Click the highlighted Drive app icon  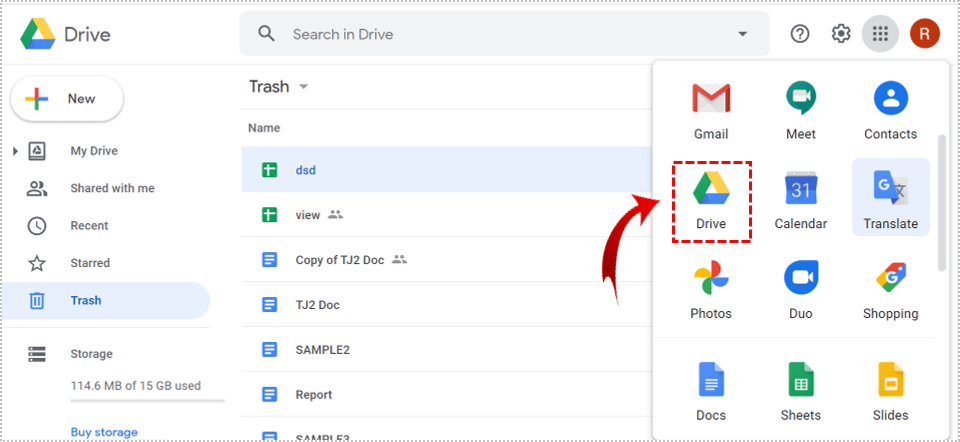(711, 199)
